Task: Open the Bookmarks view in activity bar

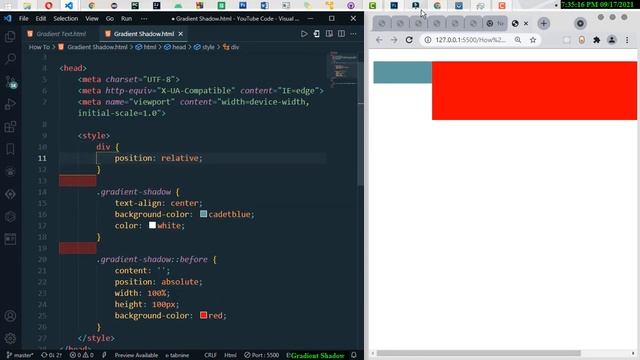Action: pyautogui.click(x=10, y=149)
